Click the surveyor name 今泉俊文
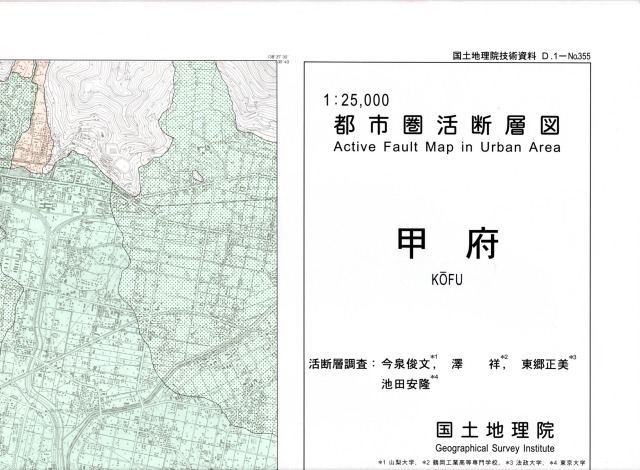 [x=406, y=364]
